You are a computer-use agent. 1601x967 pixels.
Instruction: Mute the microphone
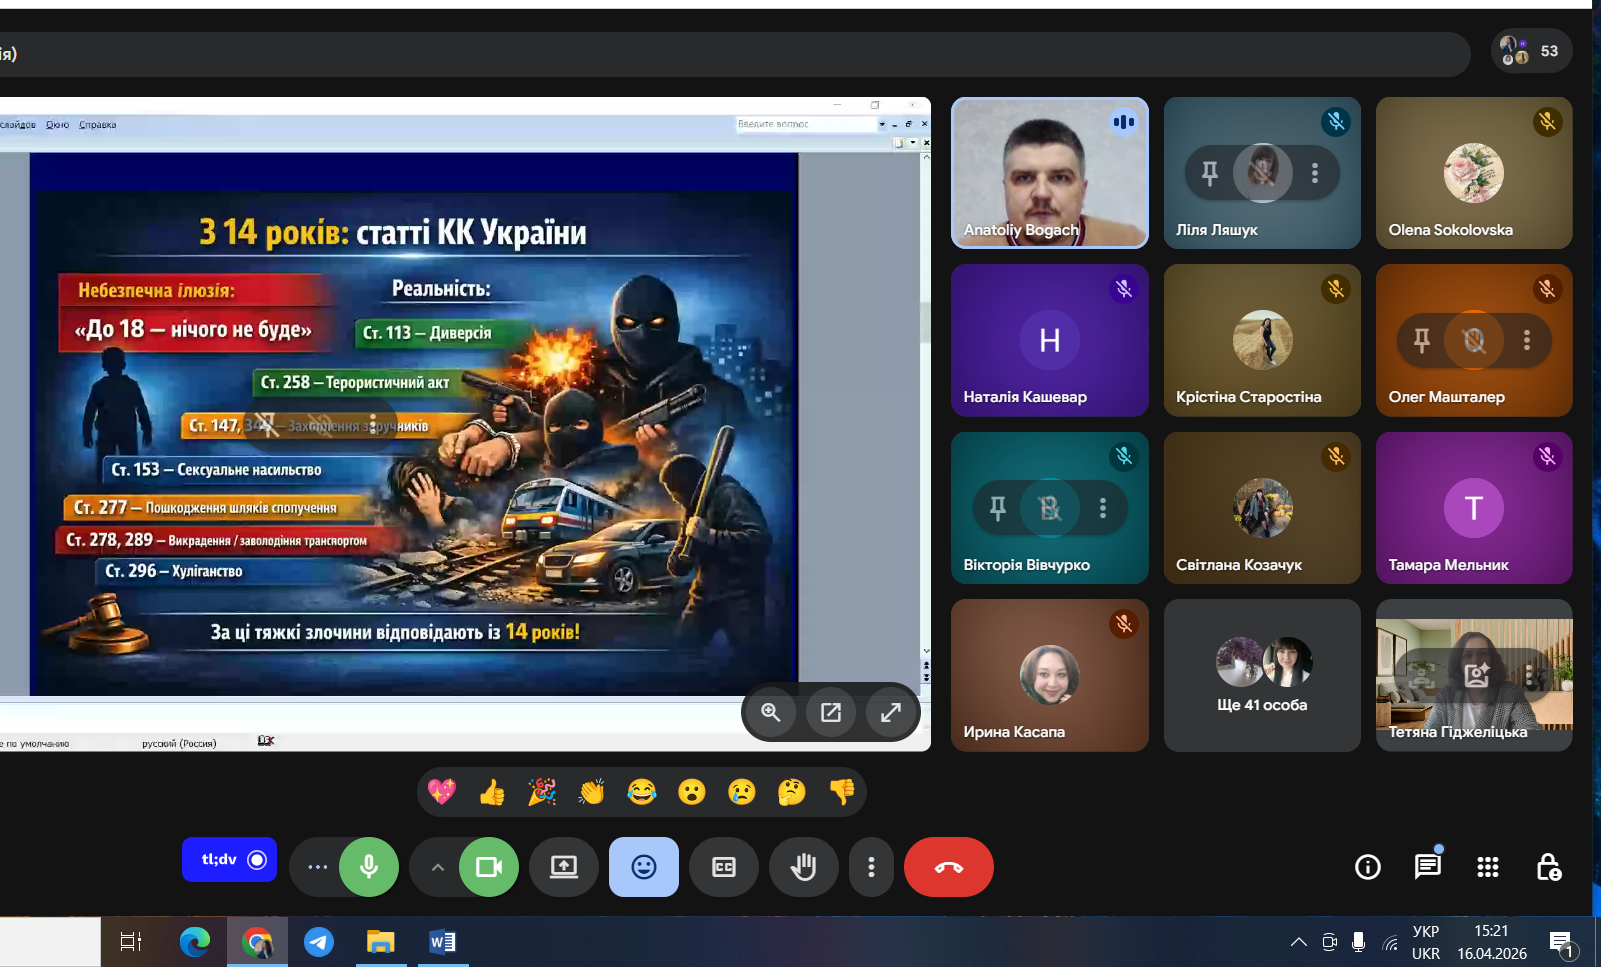click(369, 867)
